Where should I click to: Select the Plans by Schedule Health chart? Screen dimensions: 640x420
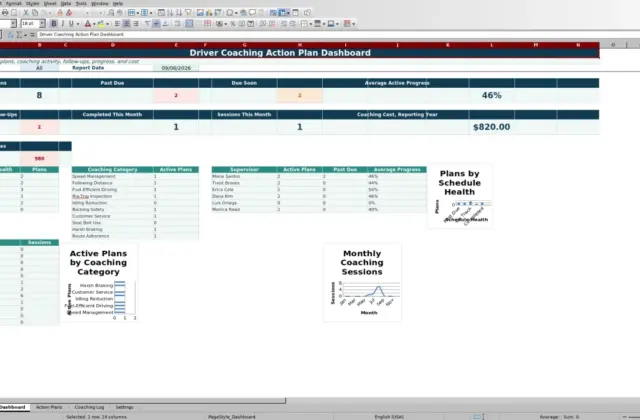click(460, 196)
